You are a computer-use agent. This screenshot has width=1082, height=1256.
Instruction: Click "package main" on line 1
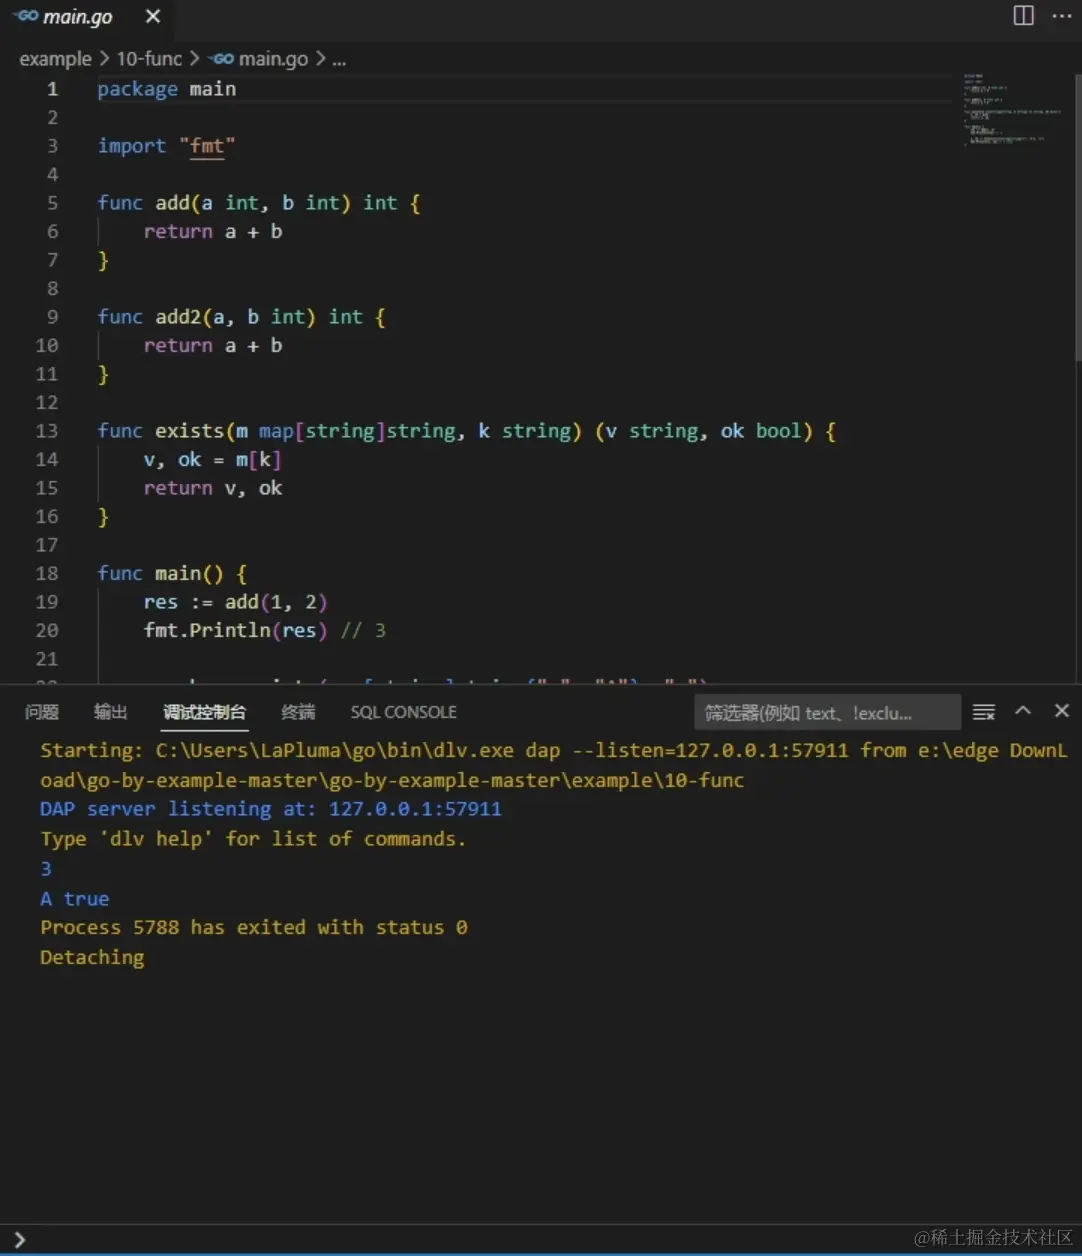tap(167, 89)
